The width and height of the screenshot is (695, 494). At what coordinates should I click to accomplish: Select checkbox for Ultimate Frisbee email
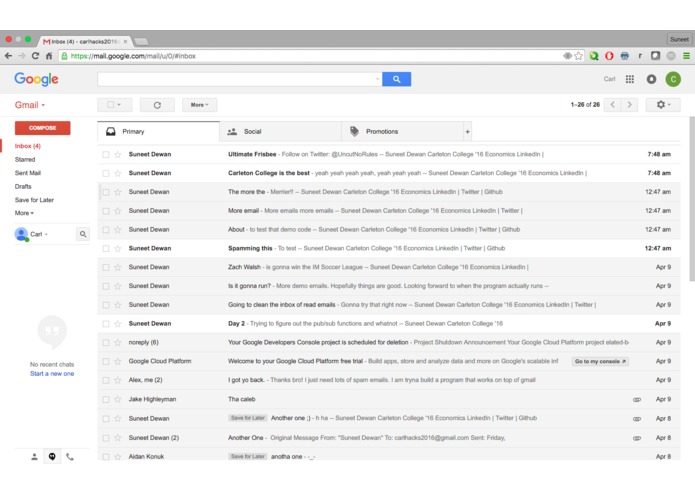tap(105, 155)
